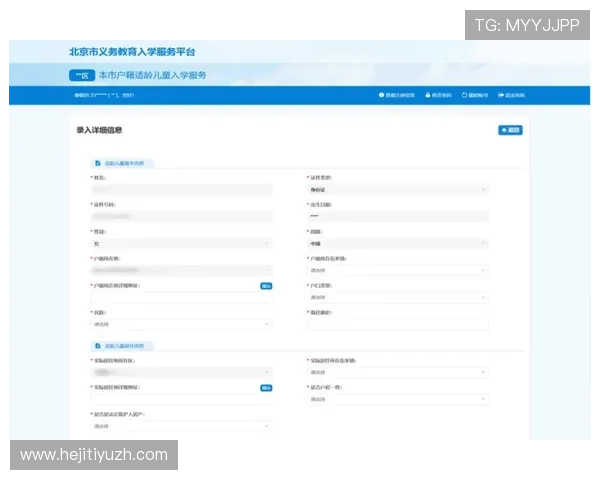The image size is (600, 480).
Task: Click the 实际居住地详细地址 address input
Action: point(181,399)
